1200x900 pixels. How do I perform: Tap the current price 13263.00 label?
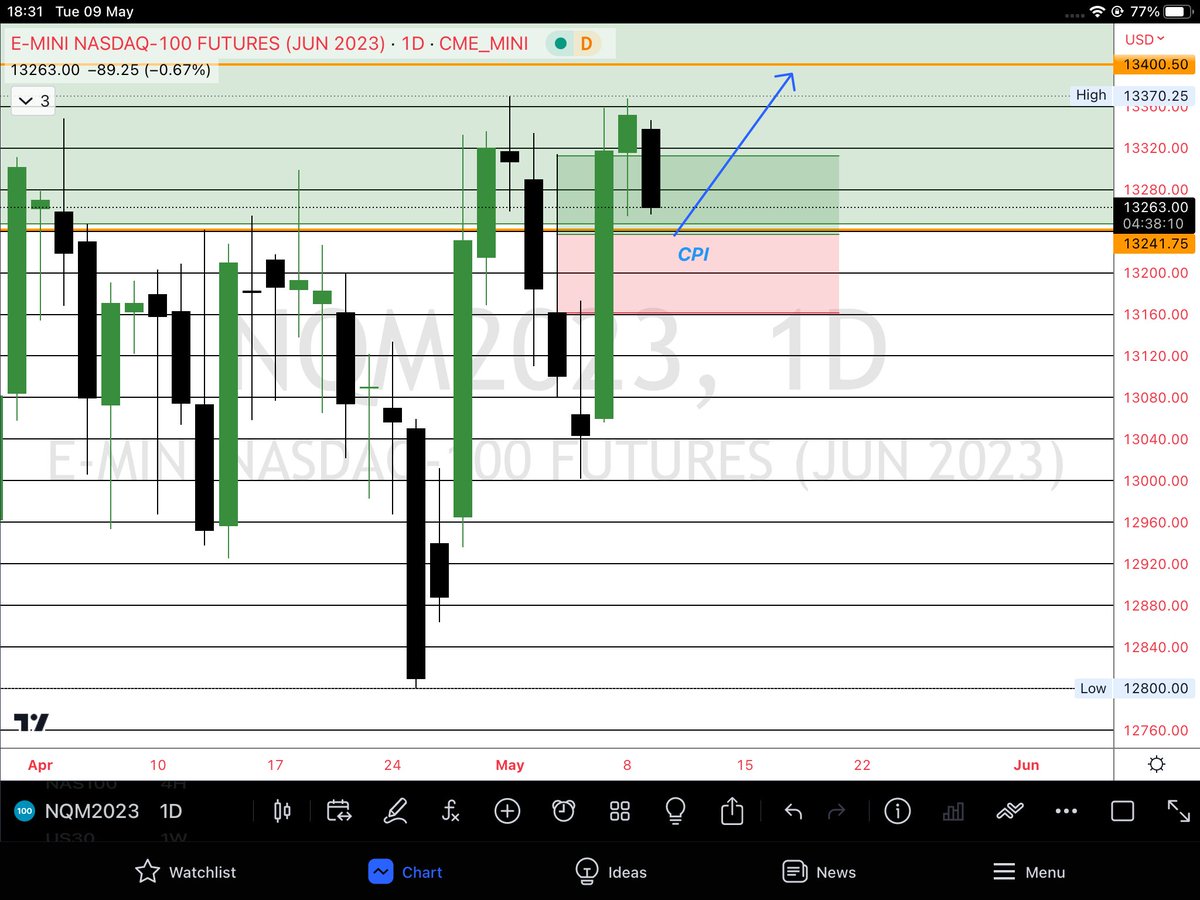point(1156,207)
